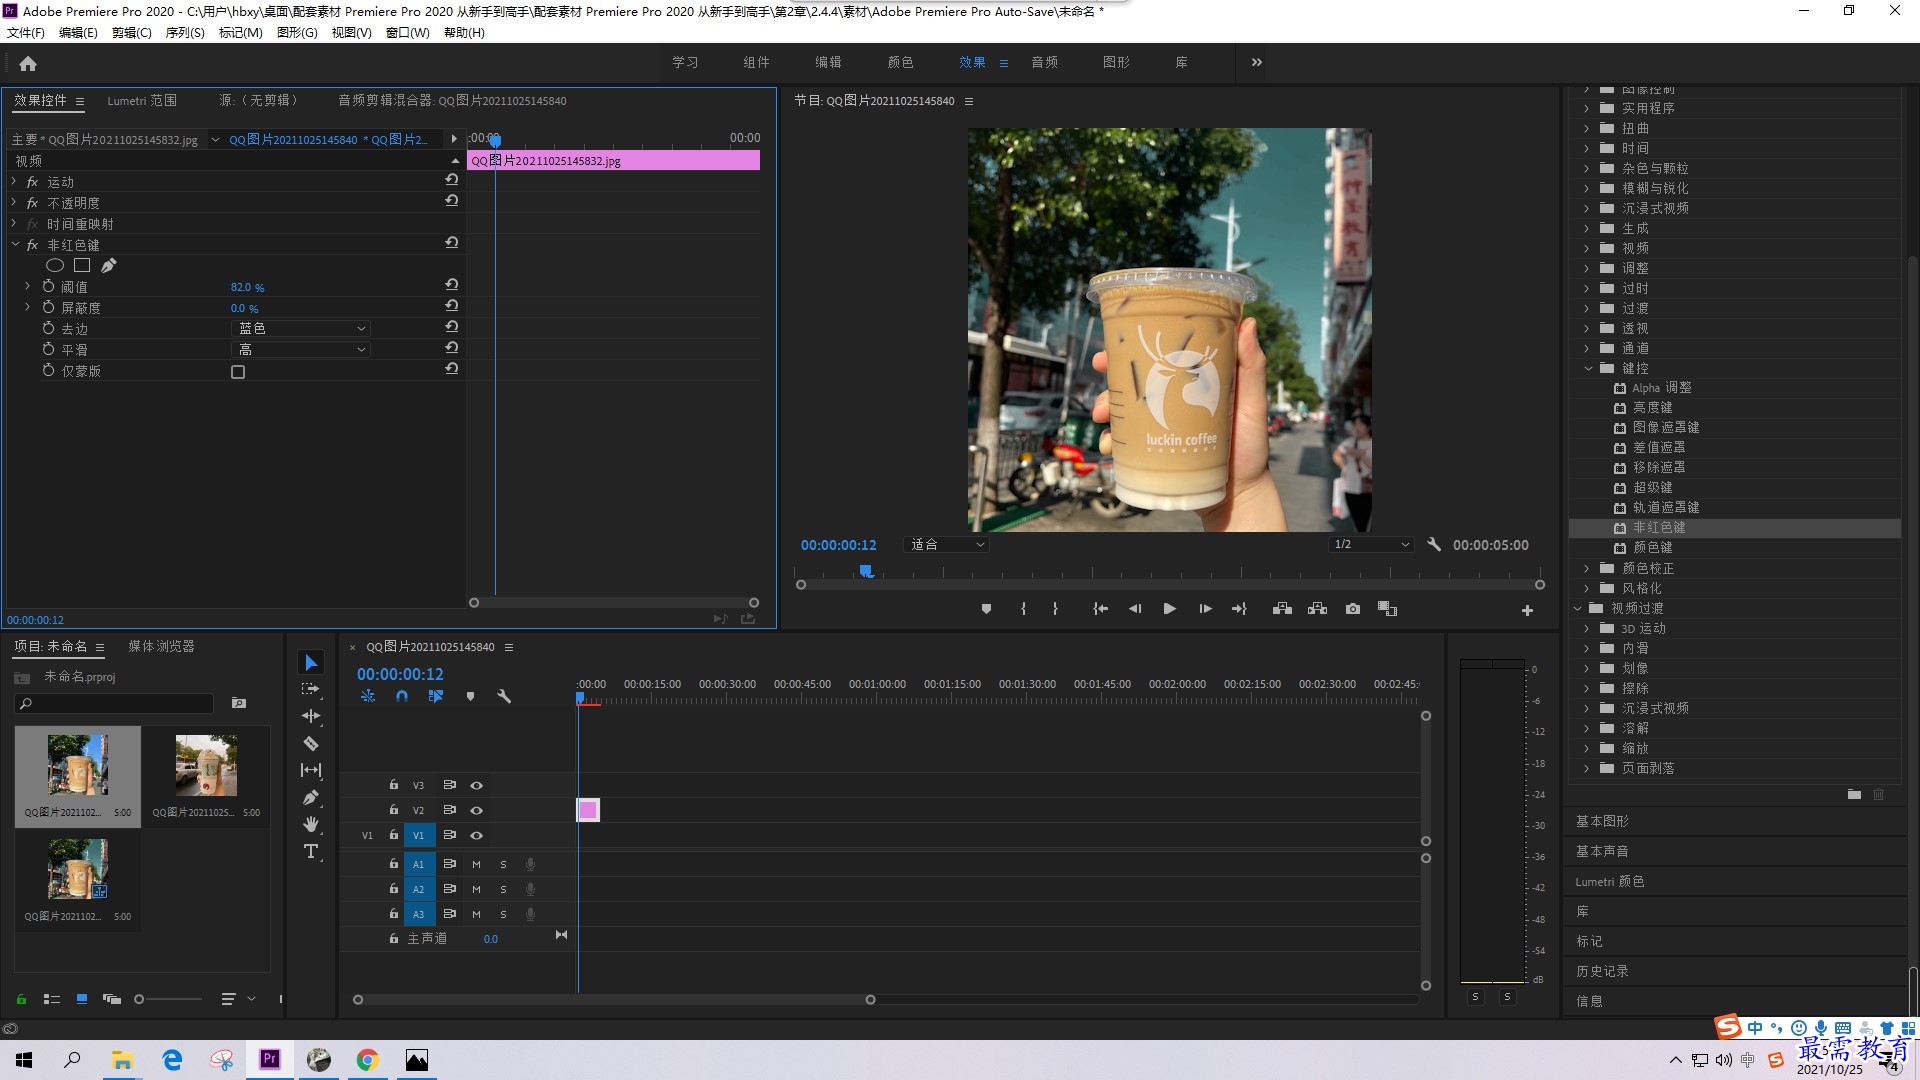Select the Slip tool
This screenshot has width=1920, height=1080.
coord(311,770)
